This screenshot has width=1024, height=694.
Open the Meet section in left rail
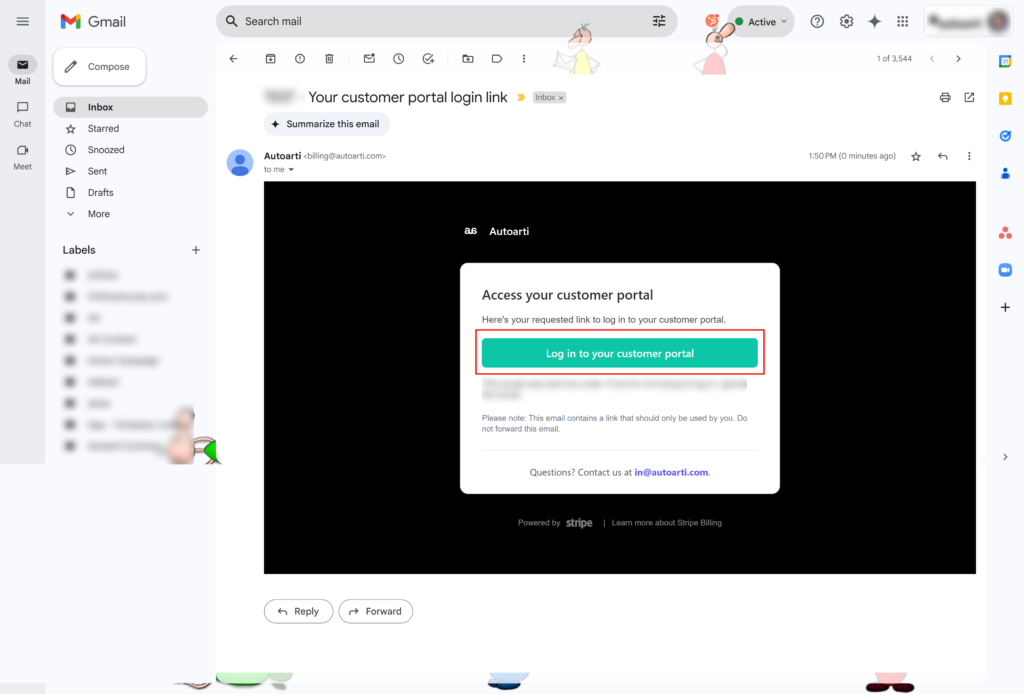click(x=22, y=157)
